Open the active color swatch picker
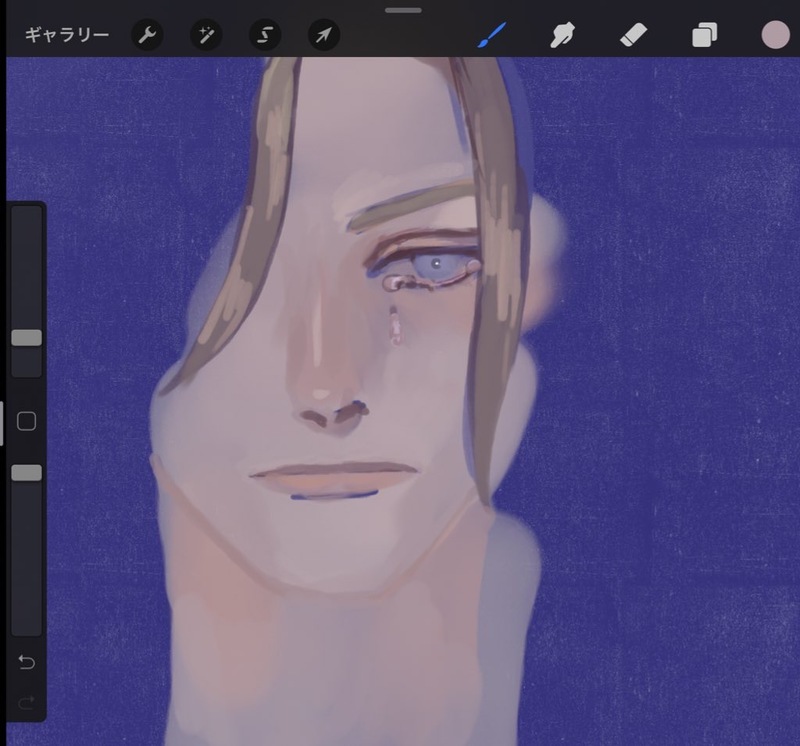Viewport: 800px width, 746px height. pyautogui.click(x=775, y=35)
